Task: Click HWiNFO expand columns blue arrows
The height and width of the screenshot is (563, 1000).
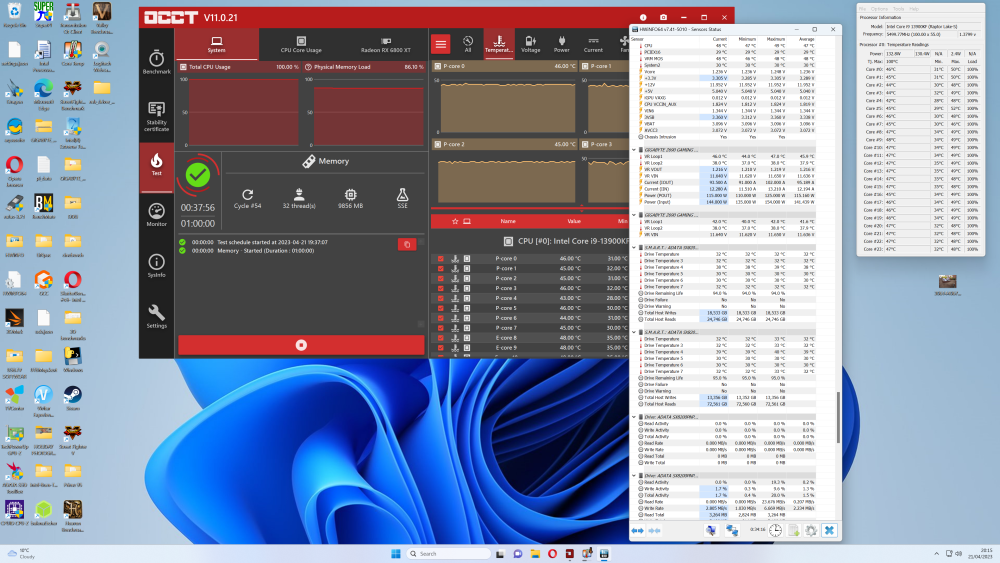Action: point(637,530)
